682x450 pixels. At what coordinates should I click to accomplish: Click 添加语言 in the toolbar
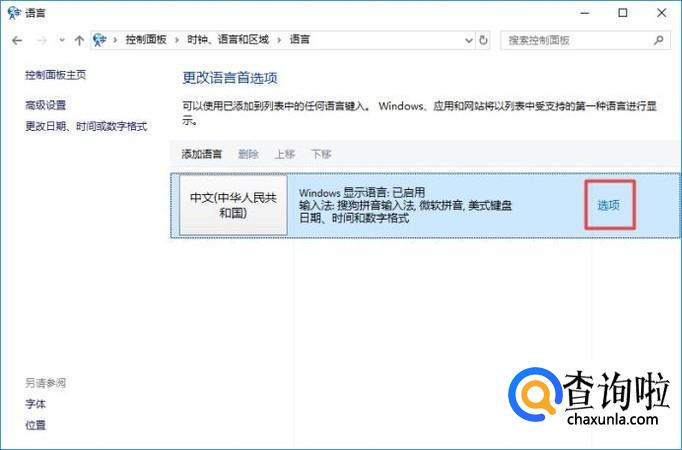click(x=202, y=154)
